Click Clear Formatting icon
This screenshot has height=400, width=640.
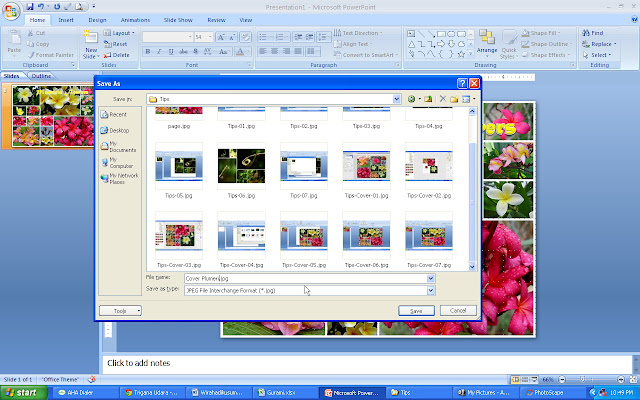tap(246, 37)
